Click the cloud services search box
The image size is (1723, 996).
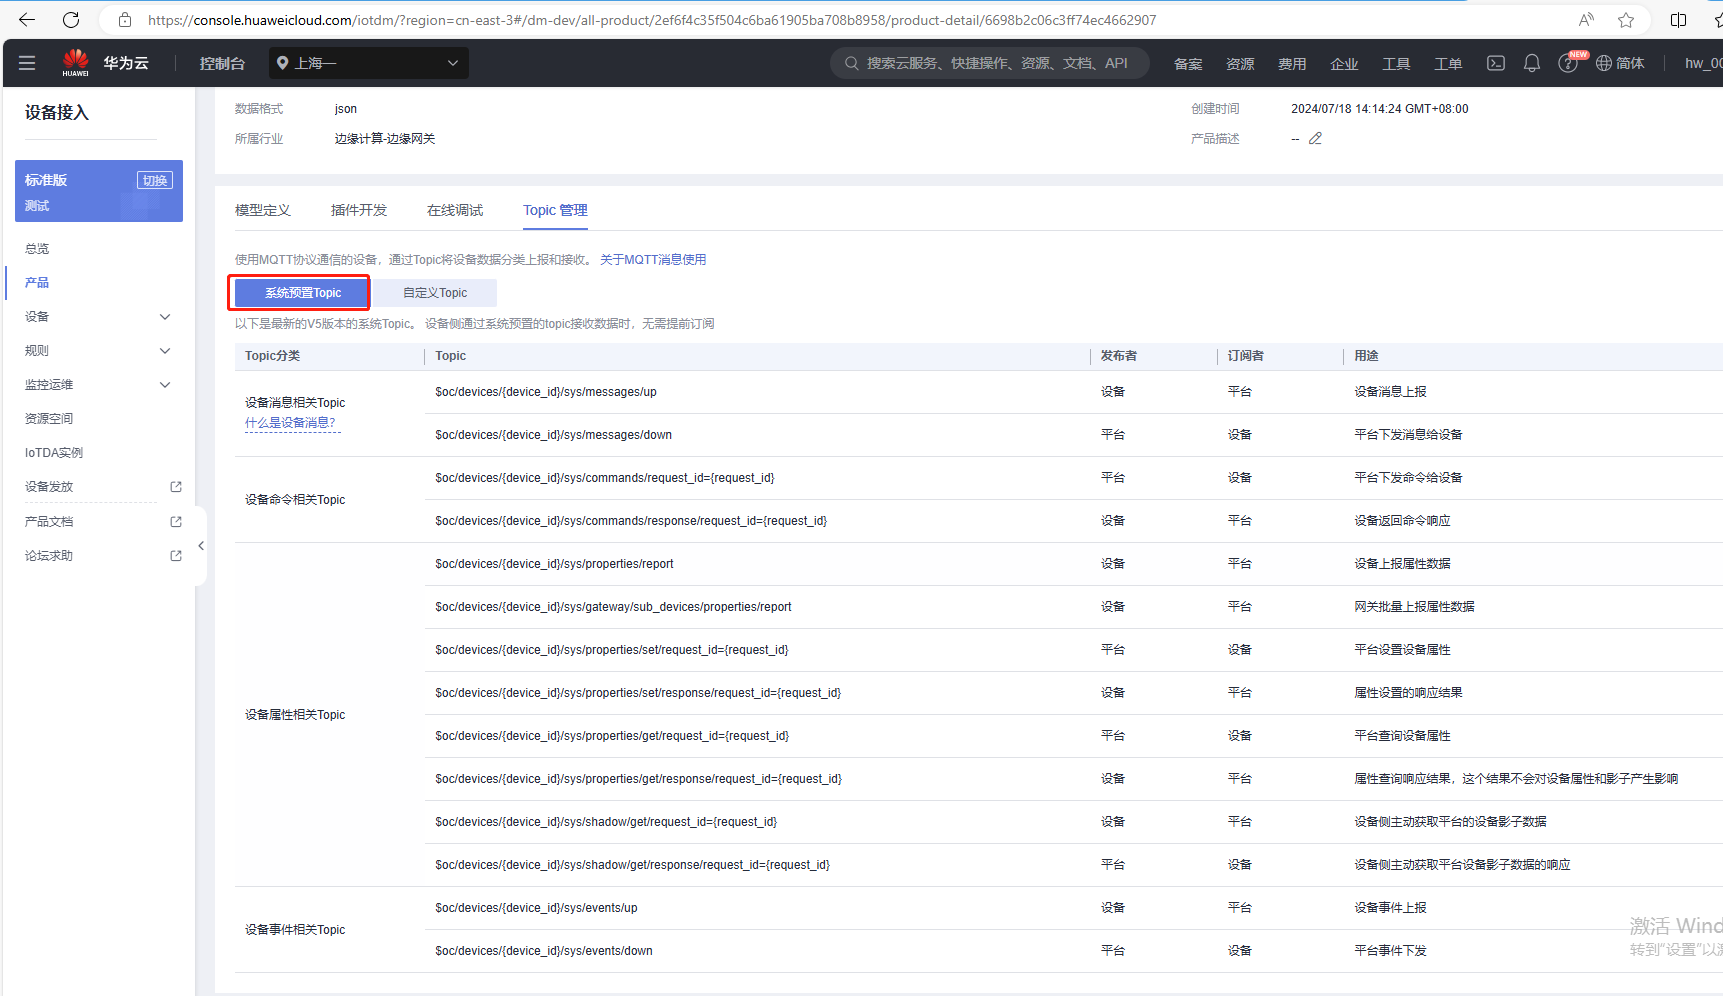pos(989,63)
